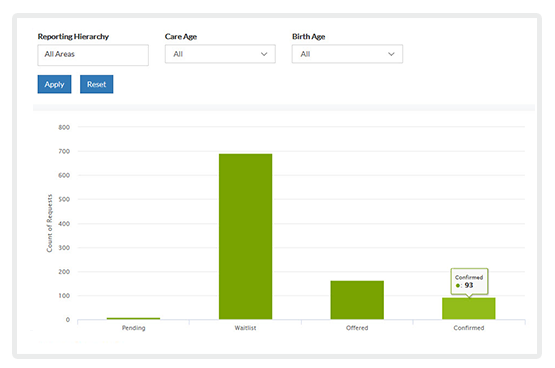Click the Care Age label
The height and width of the screenshot is (368, 555).
pos(181,37)
